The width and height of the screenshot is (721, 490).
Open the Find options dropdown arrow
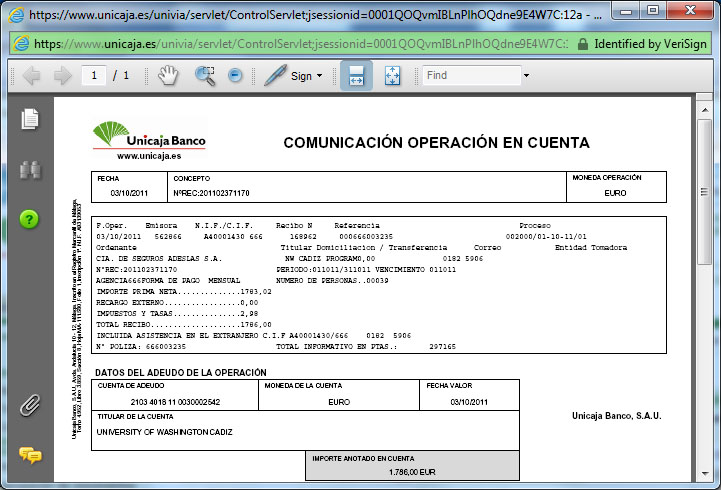[526, 75]
